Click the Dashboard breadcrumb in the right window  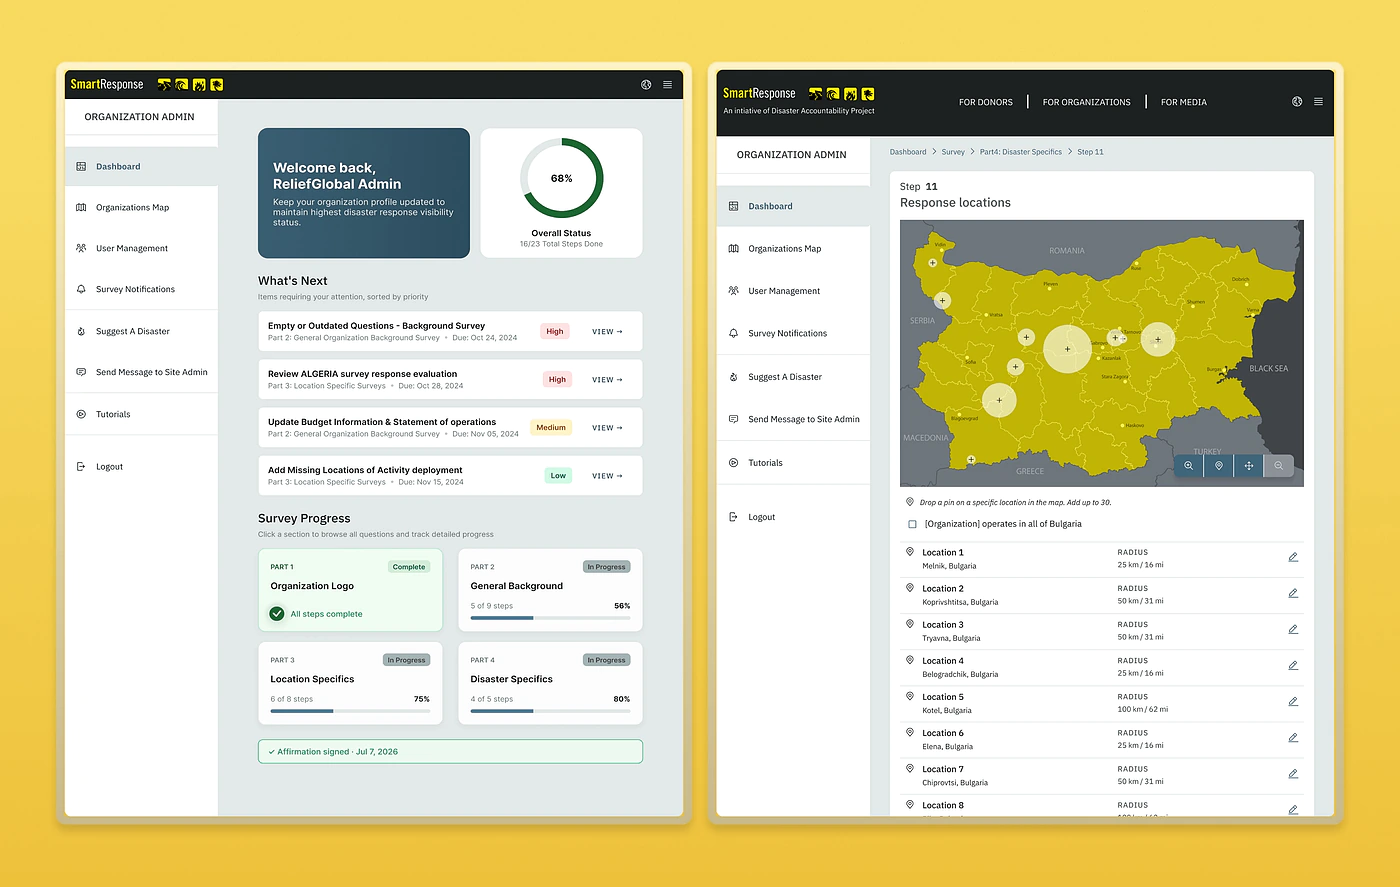(x=908, y=152)
